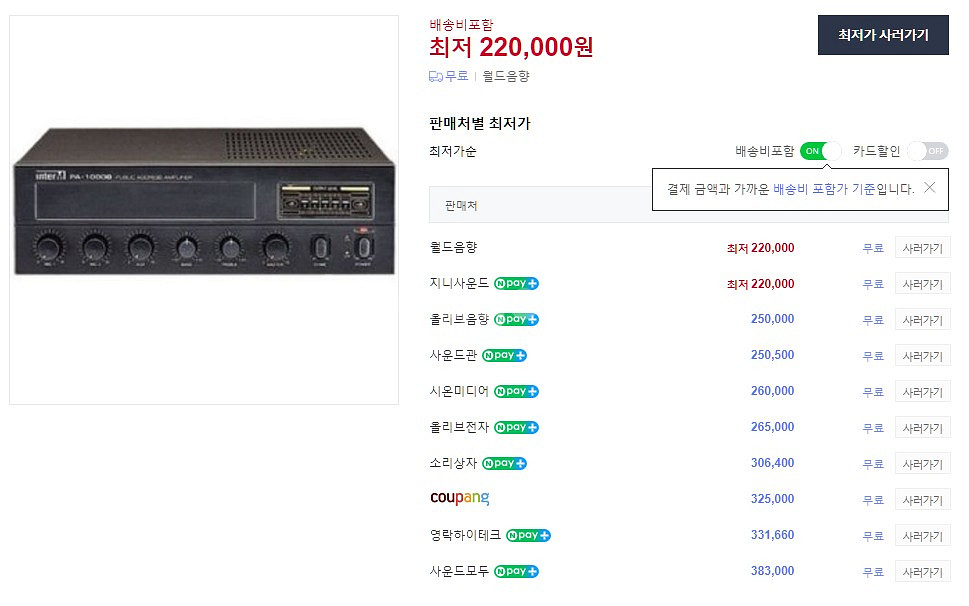Image resolution: width=969 pixels, height=606 pixels.
Task: Click the delivery truck icon near 무료
Action: pos(435,76)
